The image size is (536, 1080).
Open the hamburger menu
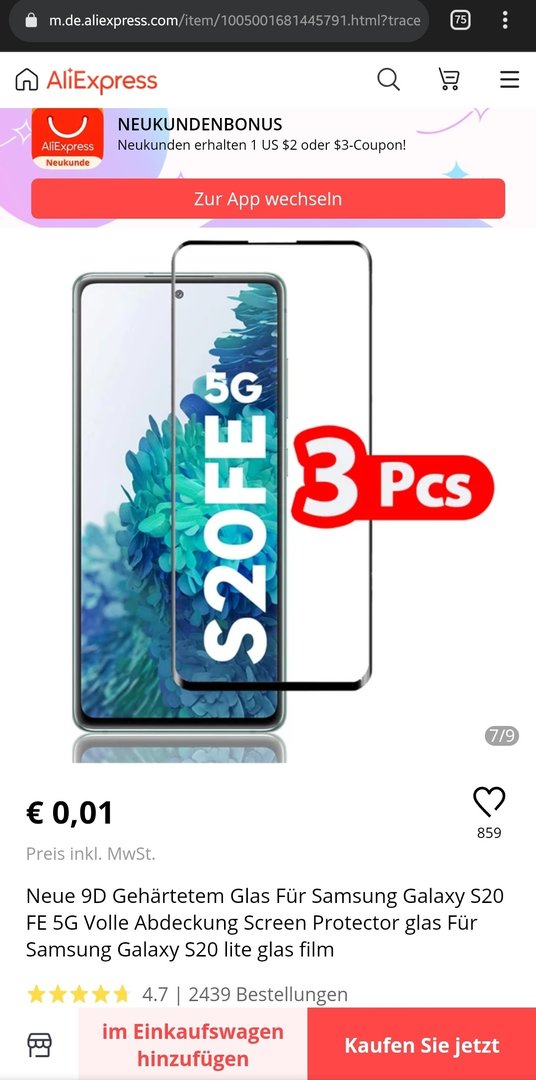(x=509, y=80)
